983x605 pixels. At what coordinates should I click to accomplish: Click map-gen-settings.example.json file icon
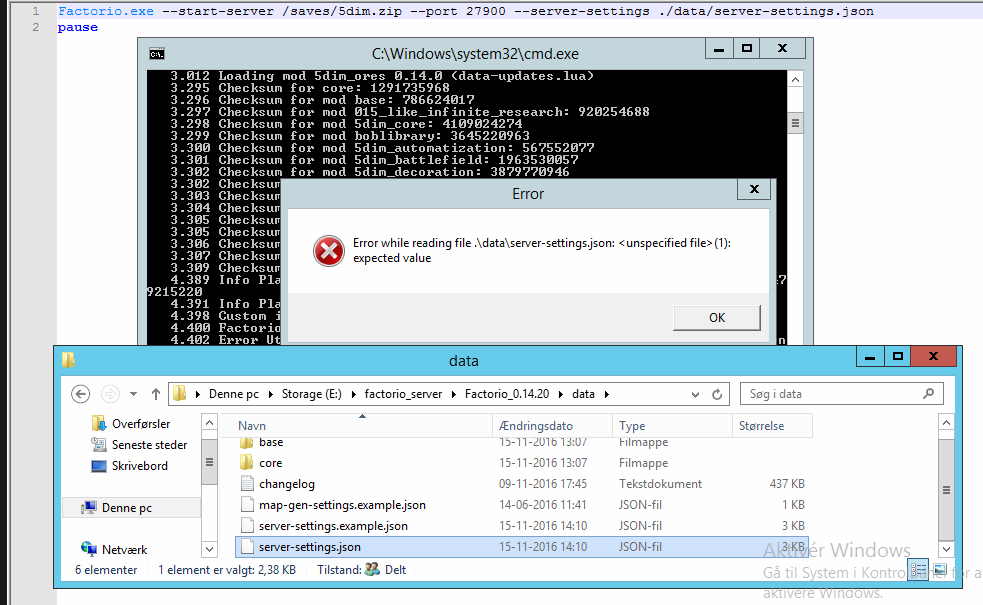(x=247, y=505)
